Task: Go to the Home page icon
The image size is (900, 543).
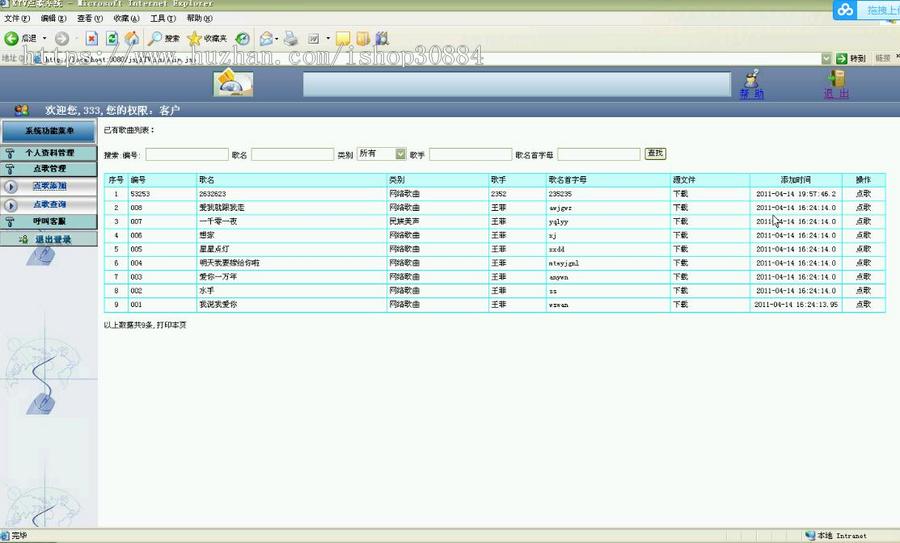Action: click(132, 38)
